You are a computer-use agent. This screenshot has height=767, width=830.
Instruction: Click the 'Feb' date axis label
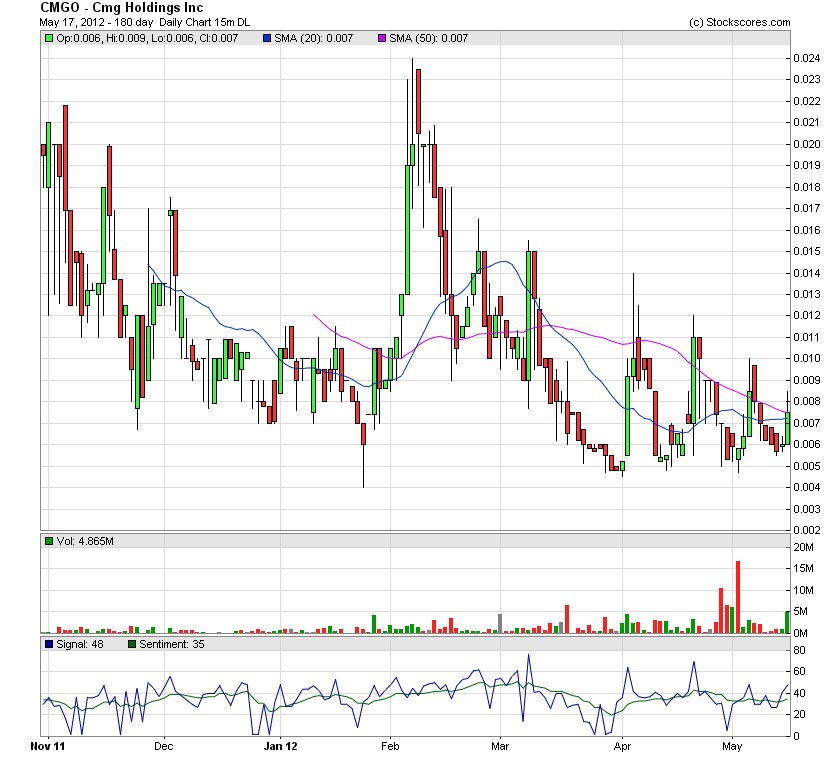click(390, 746)
